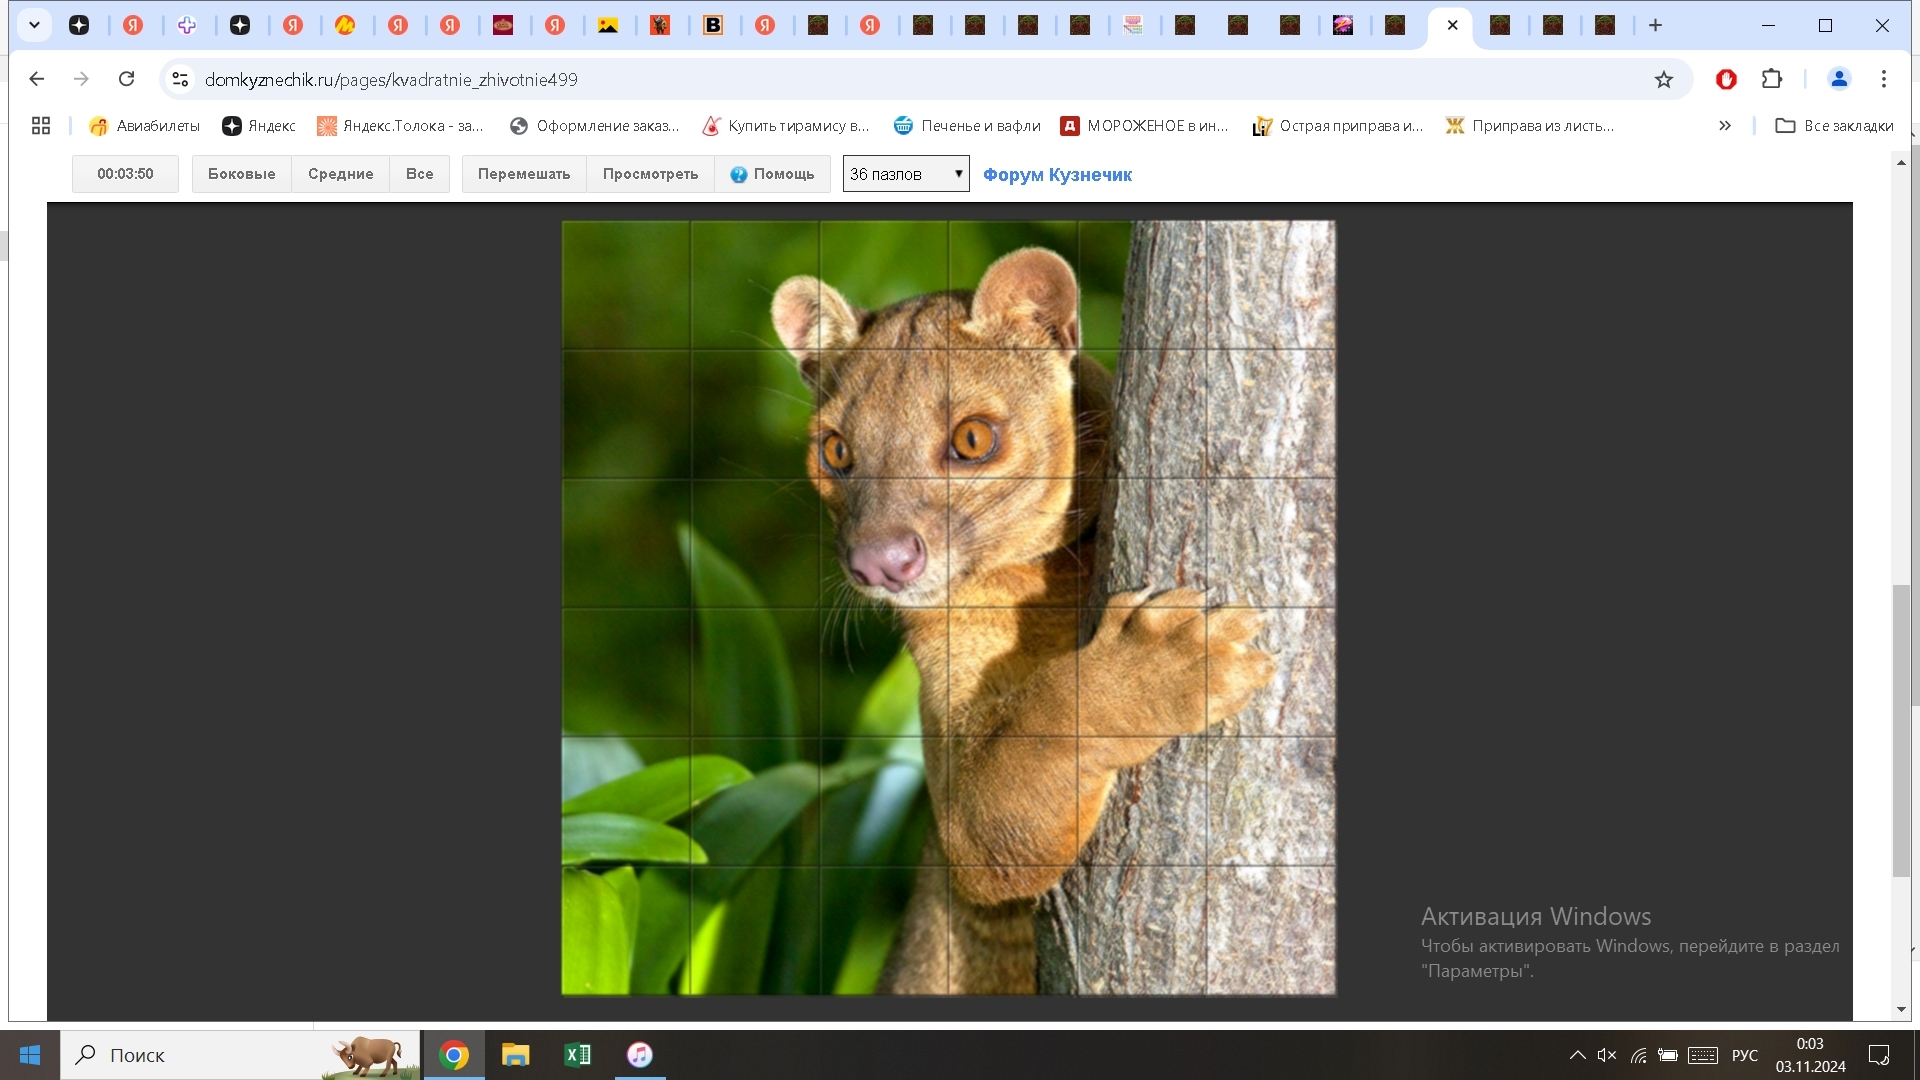
Task: Open the Windows Start menu
Action: tap(30, 1055)
